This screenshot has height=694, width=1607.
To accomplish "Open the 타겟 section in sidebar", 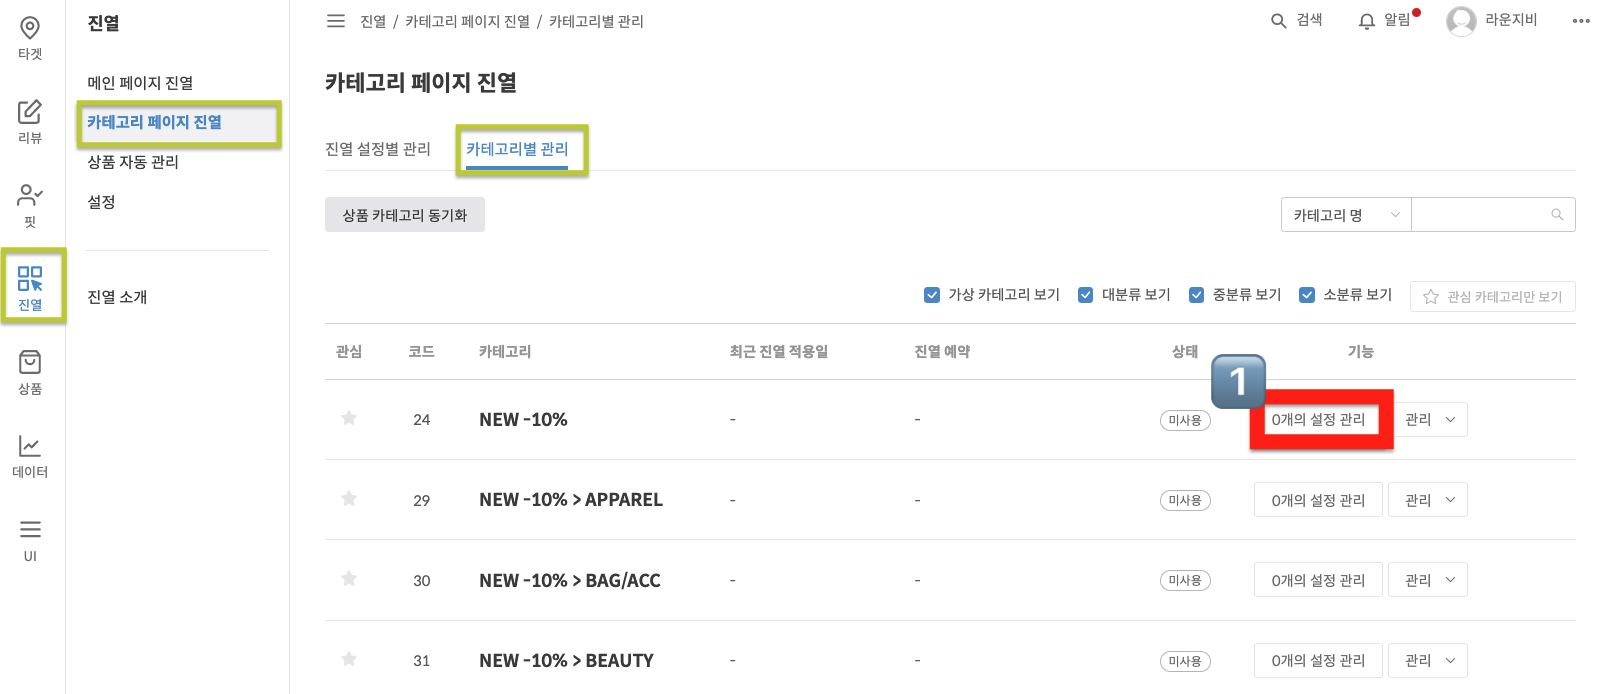I will pos(30,38).
